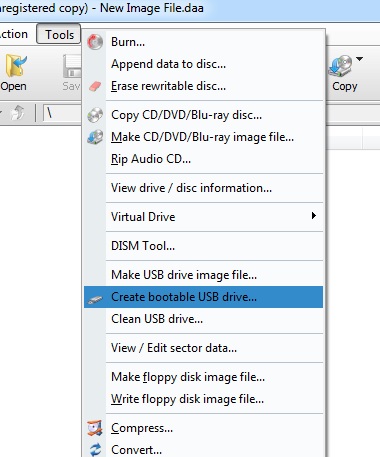Screen dimensions: 380x457
Task: Open View drive / disc information...
Action: pyautogui.click(x=203, y=188)
